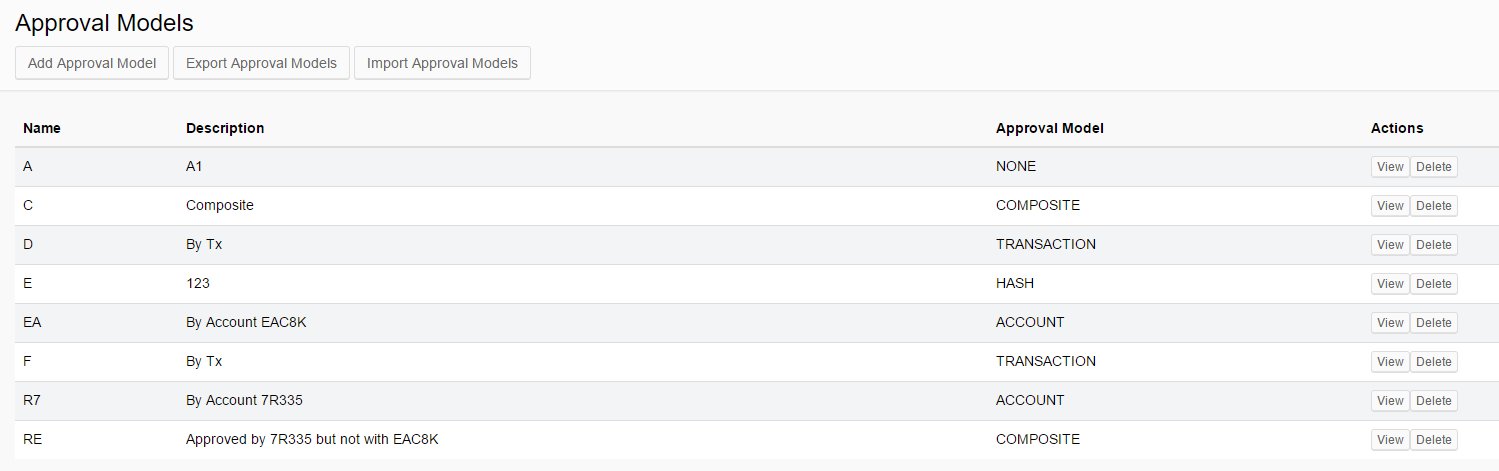Open Import Approval Models
The height and width of the screenshot is (471, 1499).
click(442, 63)
